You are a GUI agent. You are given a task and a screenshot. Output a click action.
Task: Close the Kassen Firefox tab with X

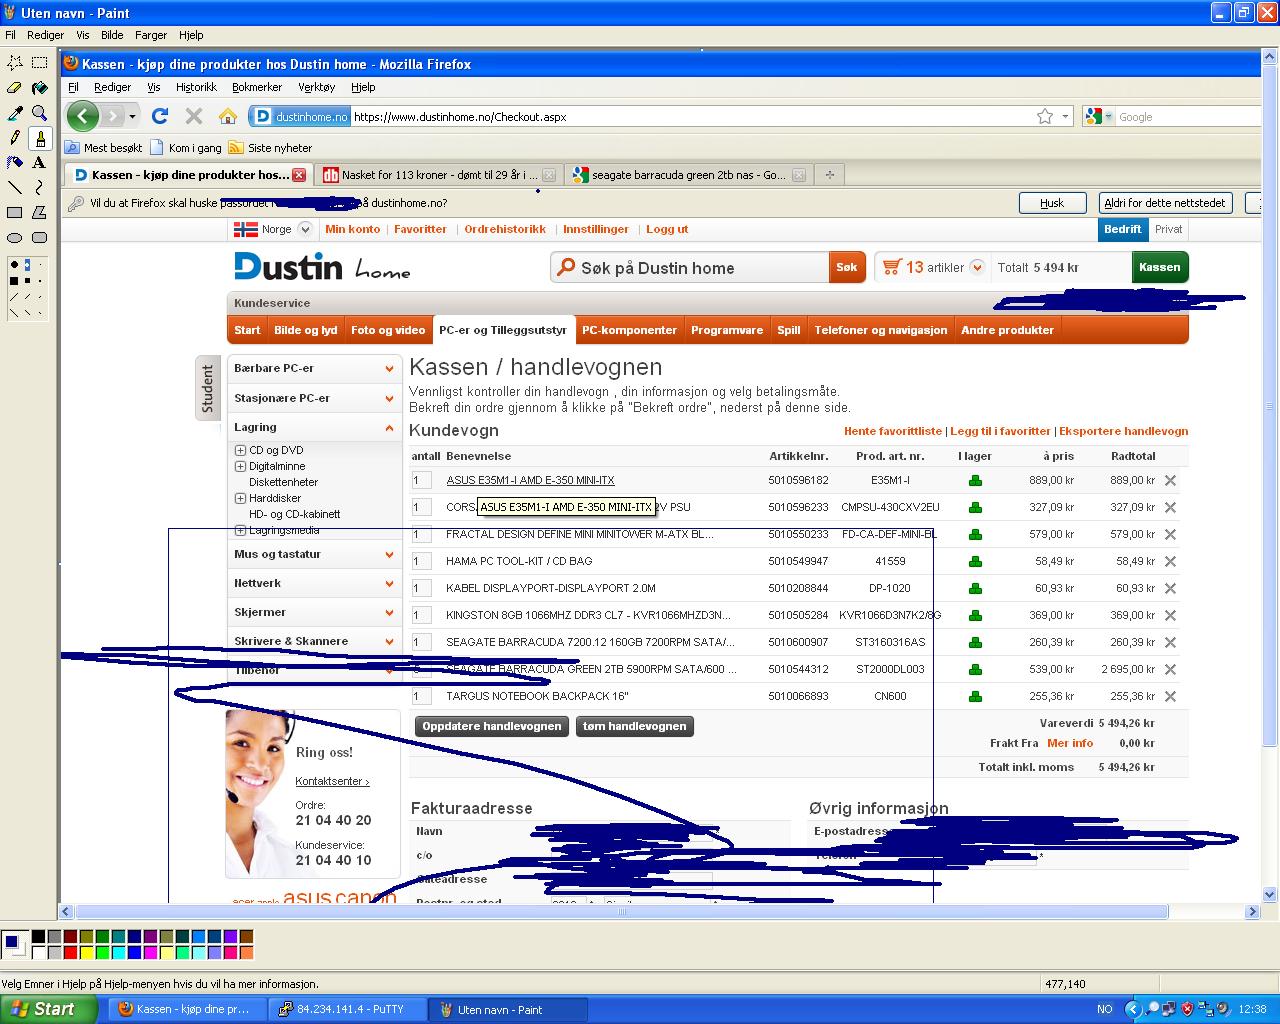click(298, 175)
